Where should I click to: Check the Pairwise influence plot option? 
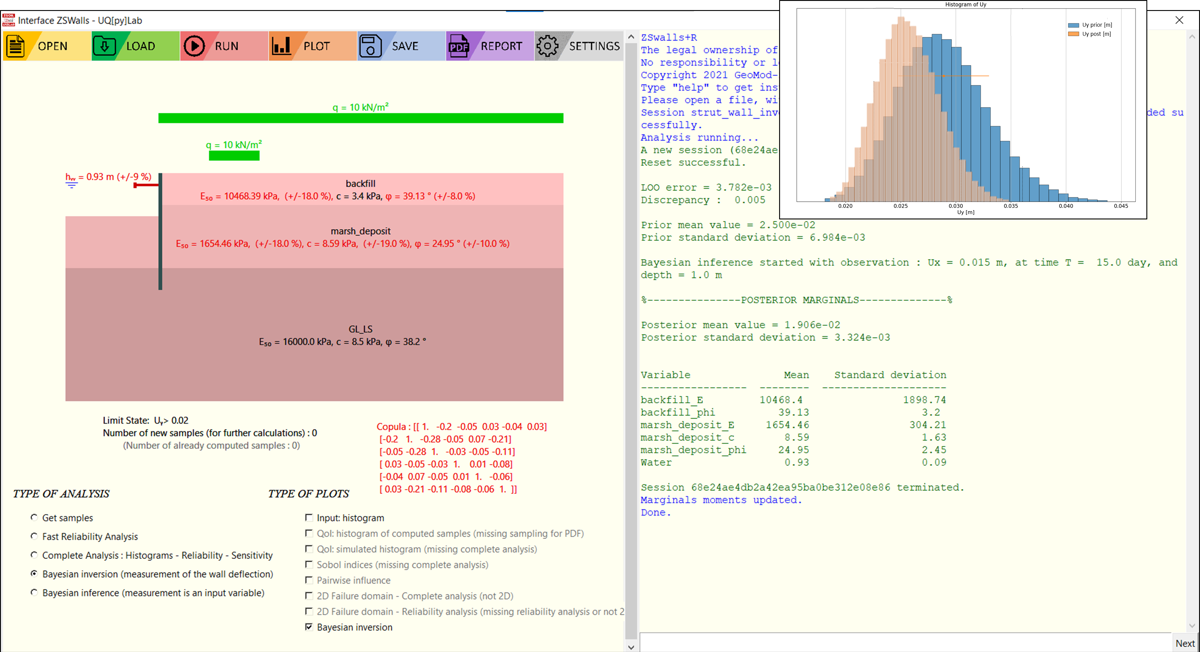[308, 580]
